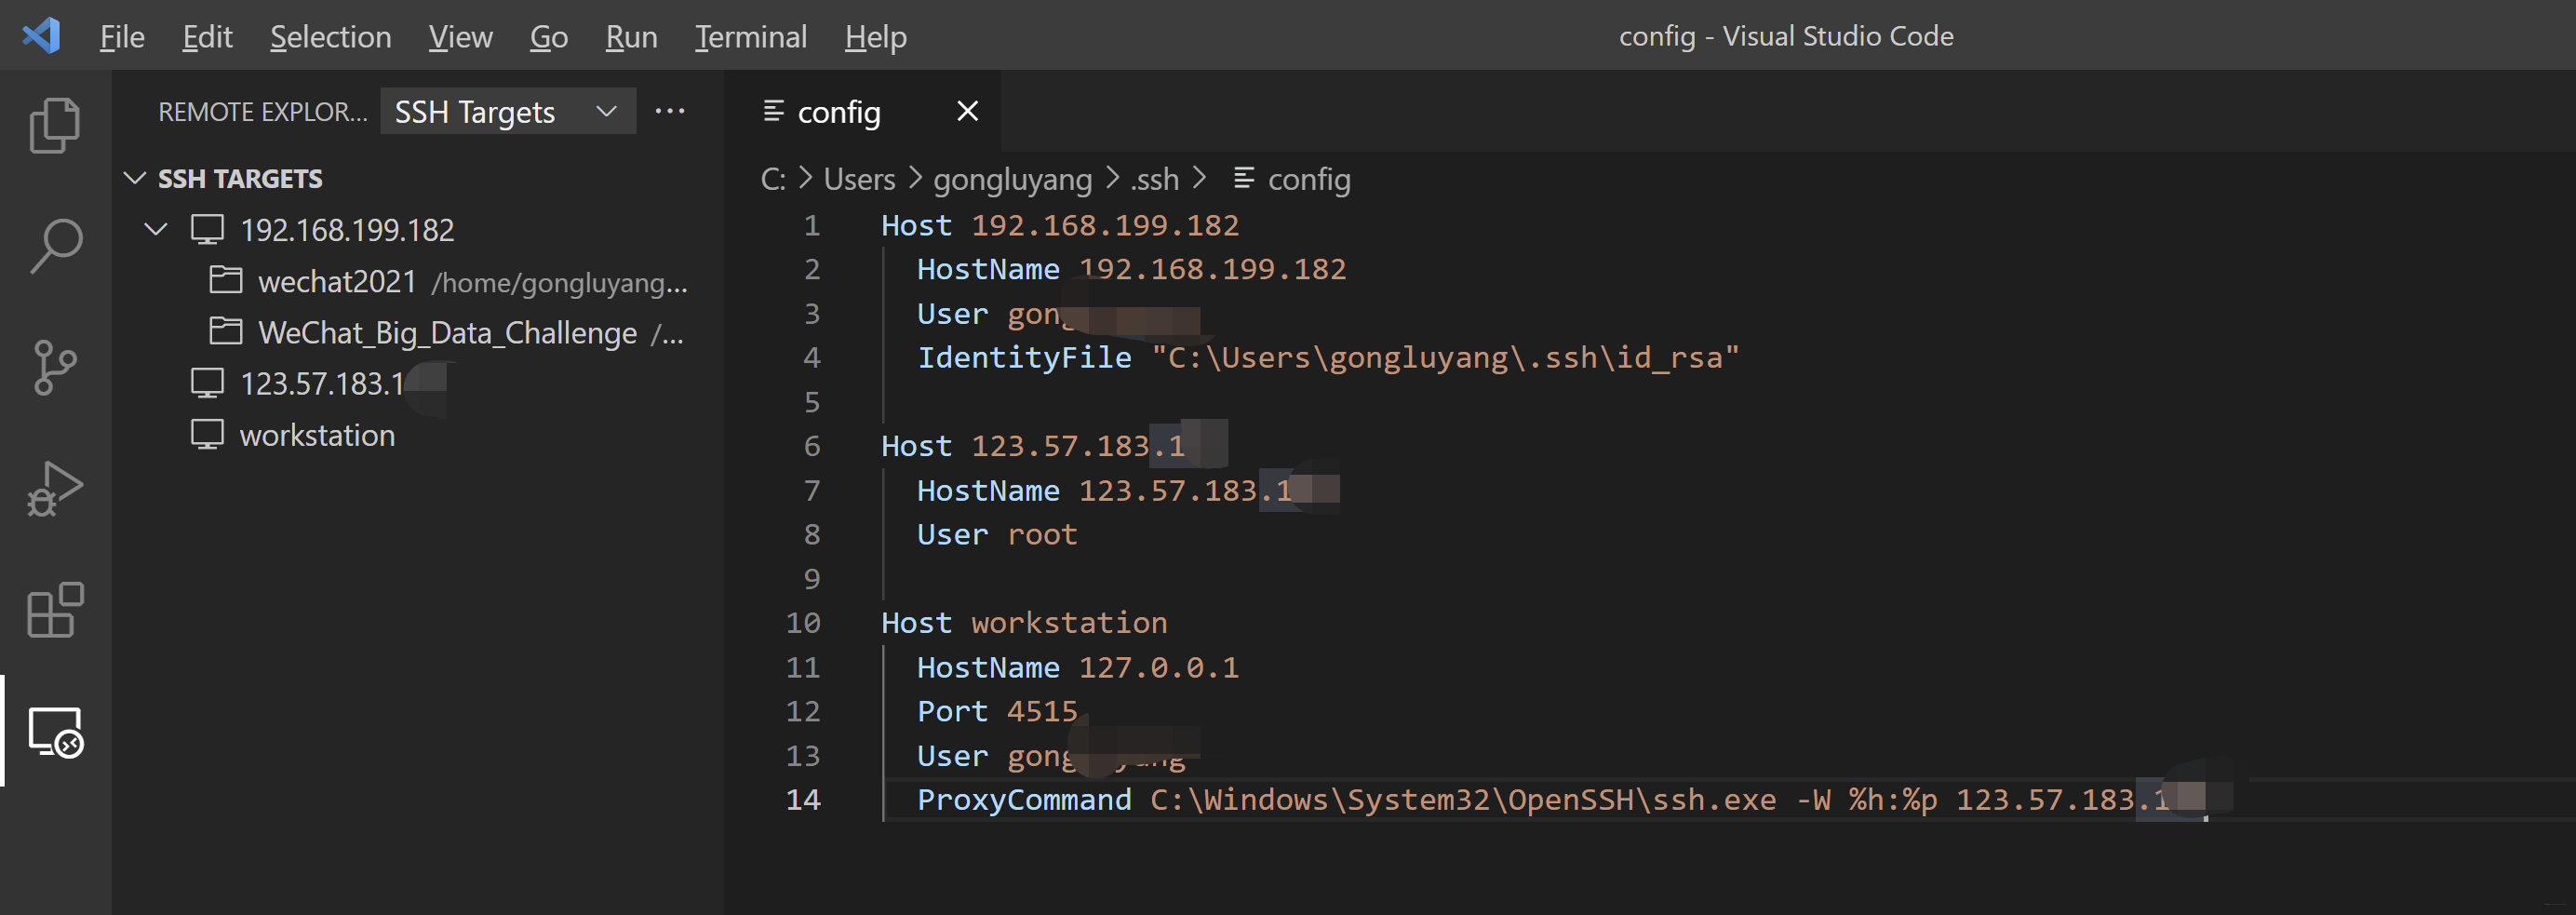Open the Extensions view
Screen dimensions: 2576x915
click(55, 610)
